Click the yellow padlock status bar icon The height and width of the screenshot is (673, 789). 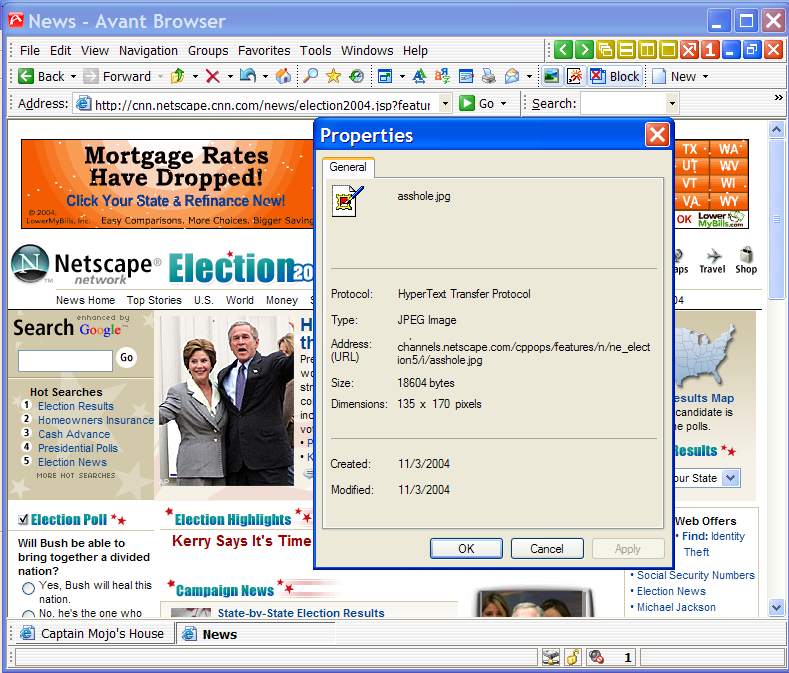coord(573,657)
